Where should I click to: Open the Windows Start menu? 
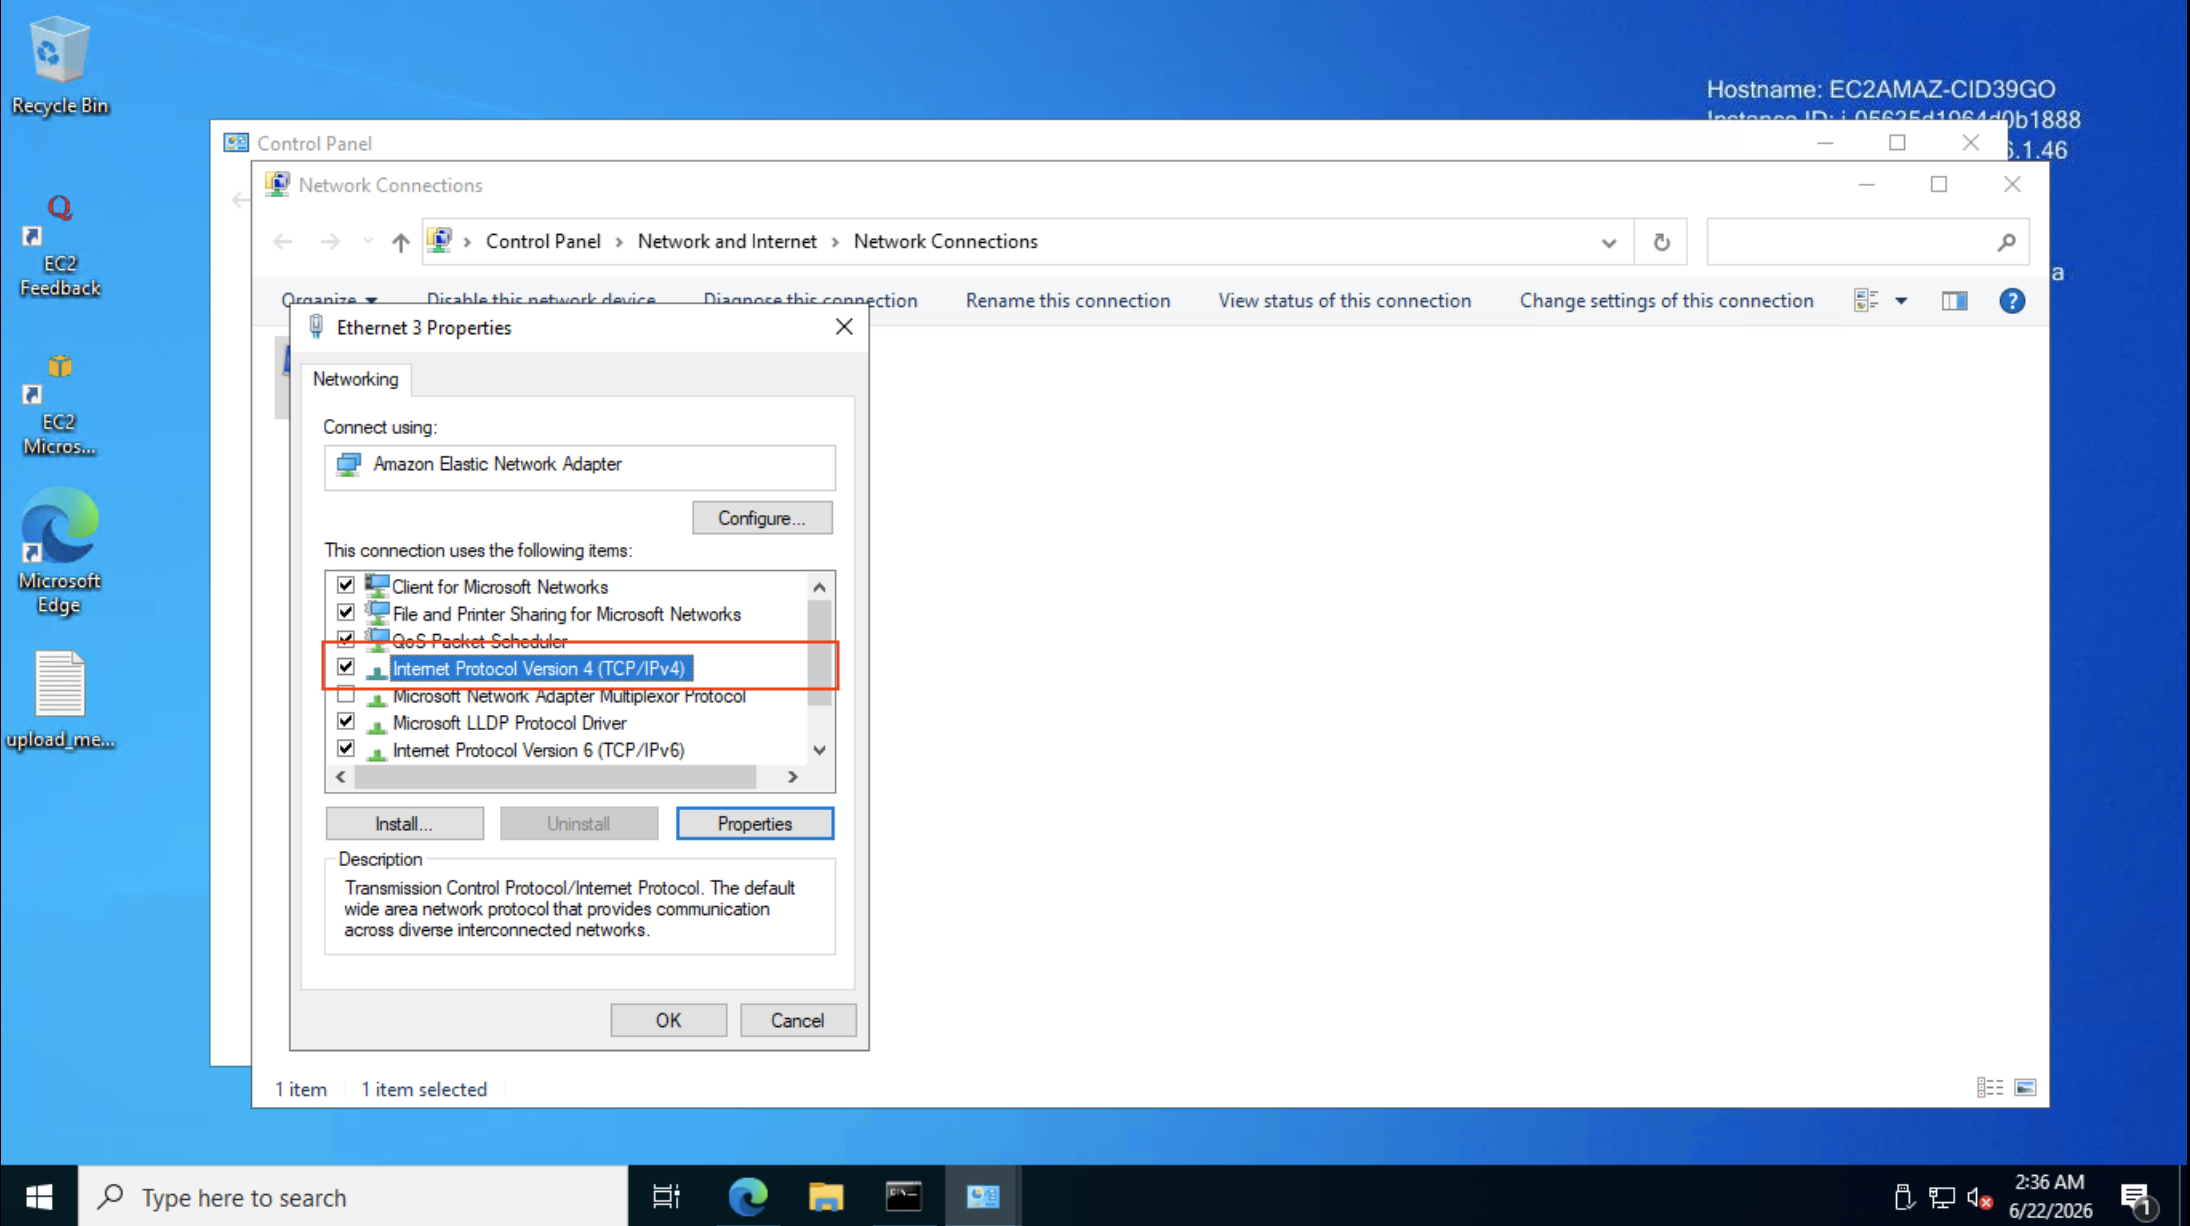(x=39, y=1196)
